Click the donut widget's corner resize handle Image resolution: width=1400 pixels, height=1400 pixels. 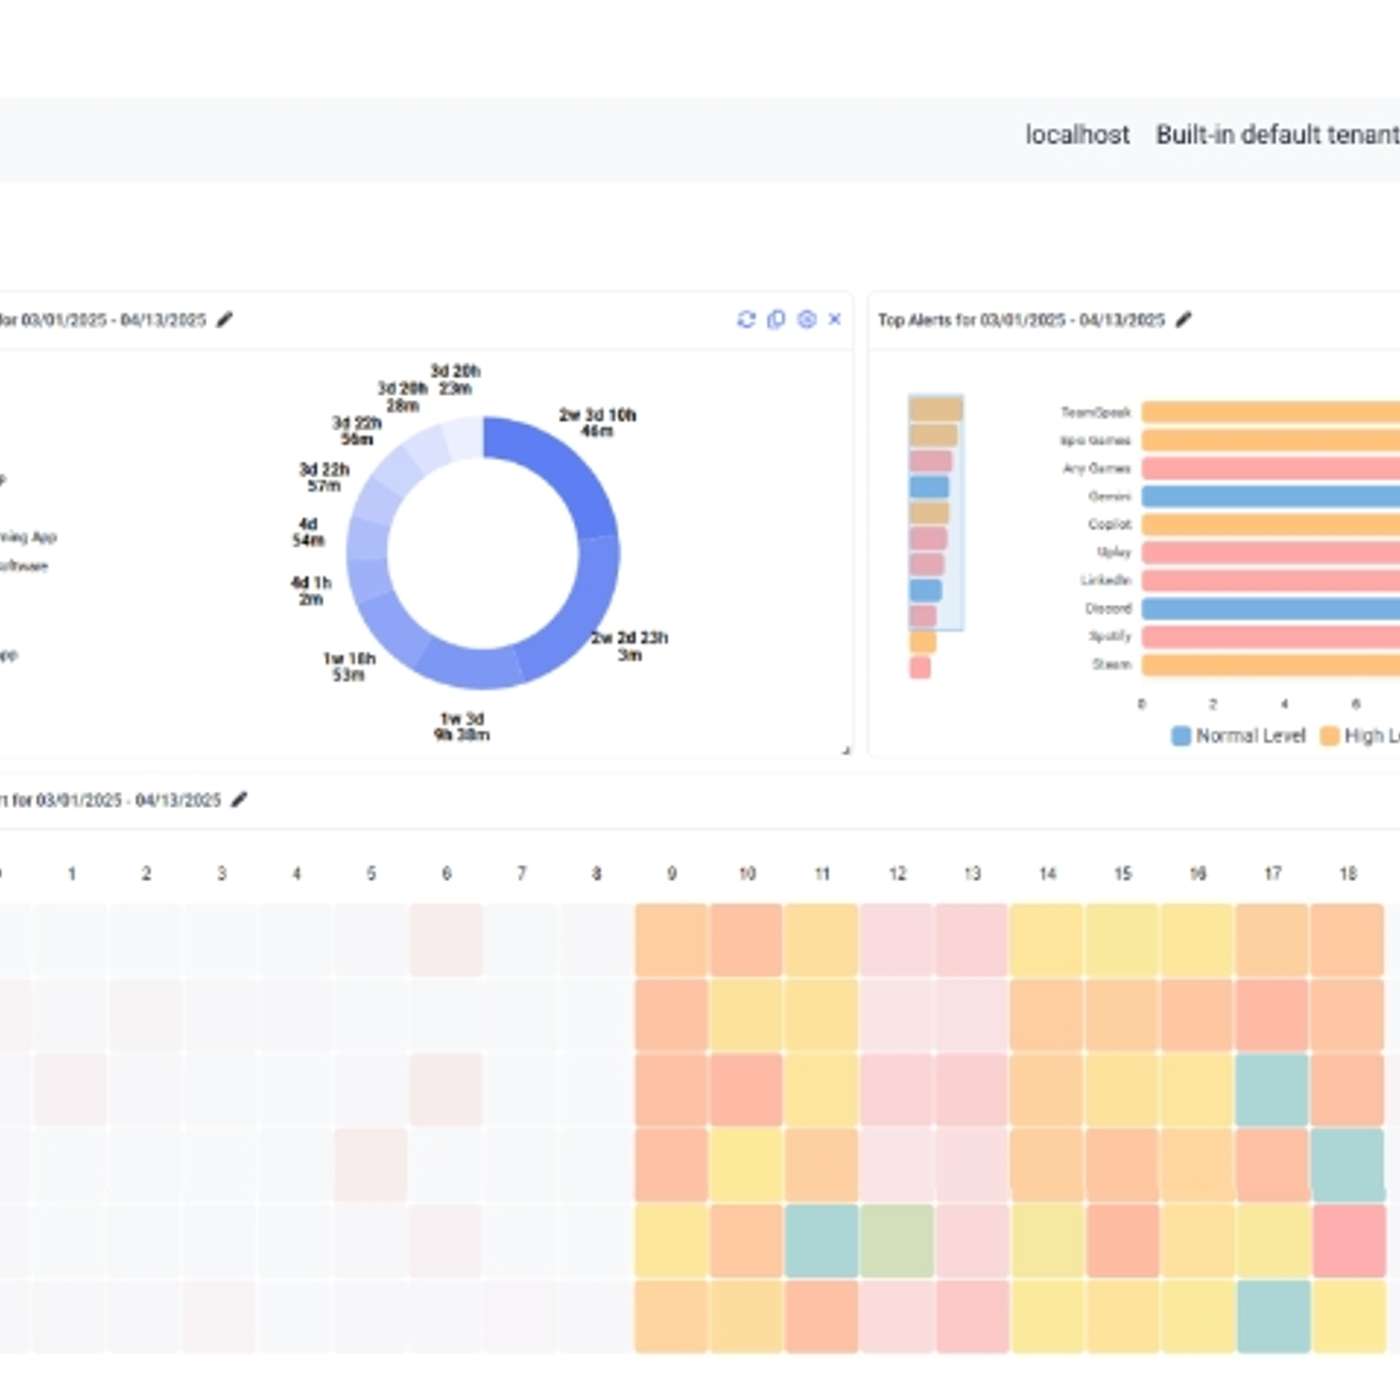click(846, 750)
